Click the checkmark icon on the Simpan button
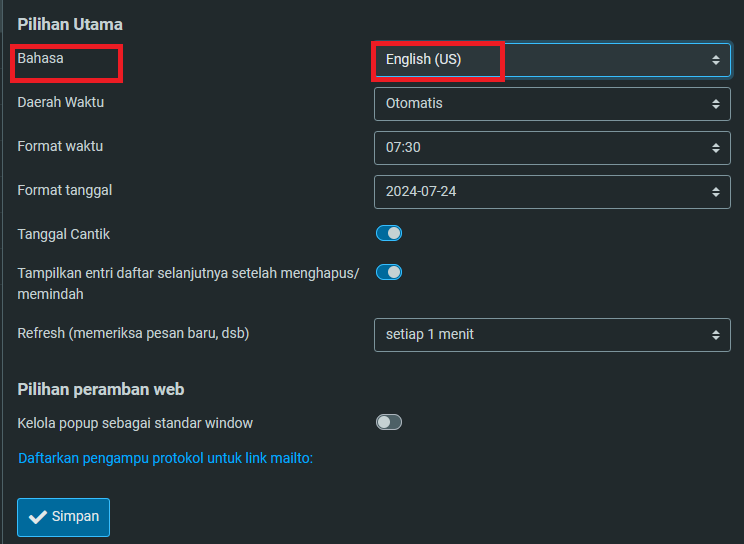This screenshot has width=744, height=544. (x=38, y=517)
